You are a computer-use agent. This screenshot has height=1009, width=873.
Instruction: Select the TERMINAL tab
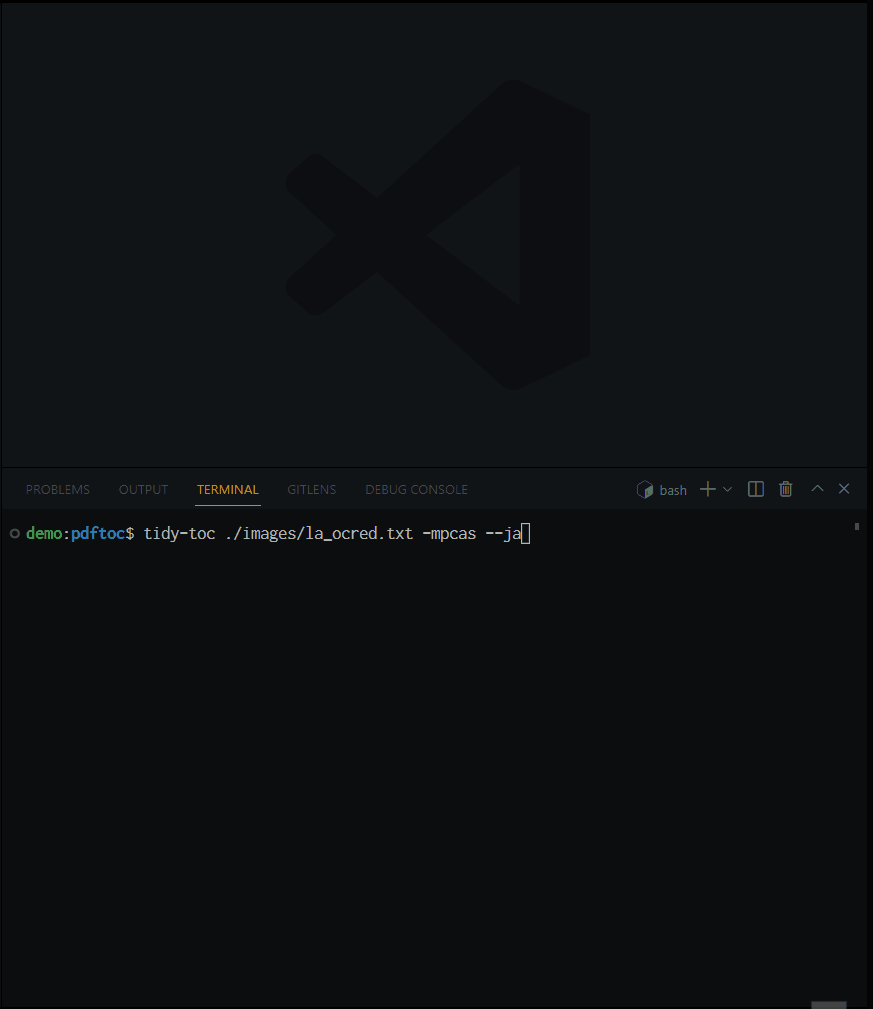coord(228,490)
